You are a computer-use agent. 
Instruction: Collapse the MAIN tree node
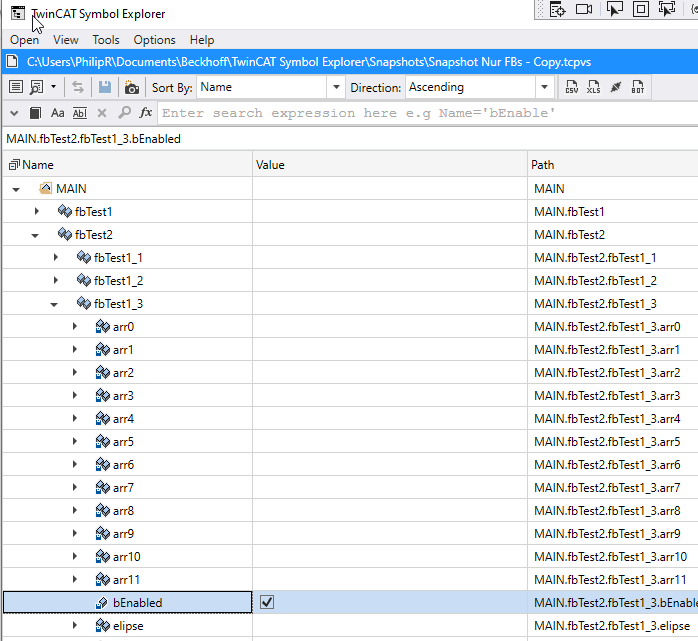coord(16,189)
